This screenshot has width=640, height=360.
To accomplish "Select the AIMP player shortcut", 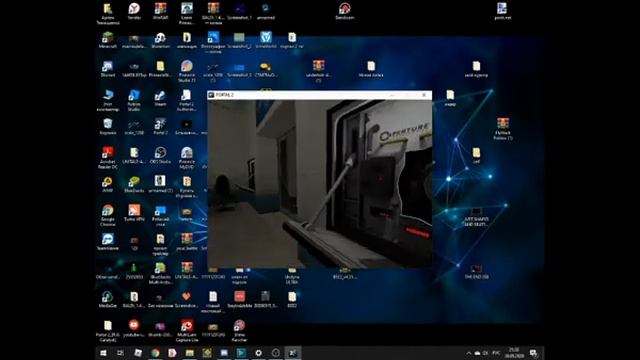I will coord(108,184).
